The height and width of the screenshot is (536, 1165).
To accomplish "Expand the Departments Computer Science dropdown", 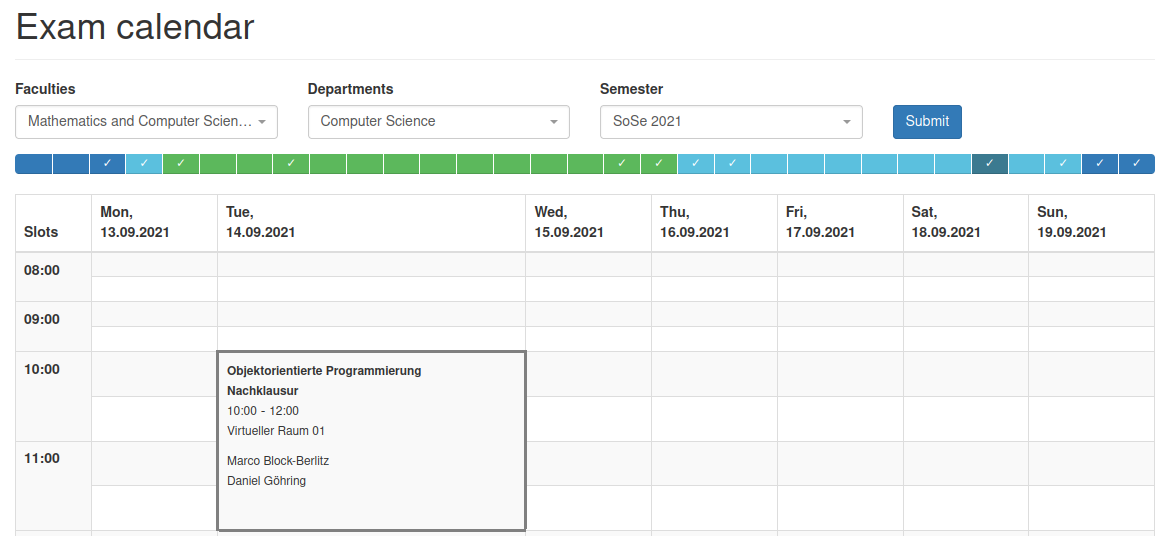I will (438, 122).
